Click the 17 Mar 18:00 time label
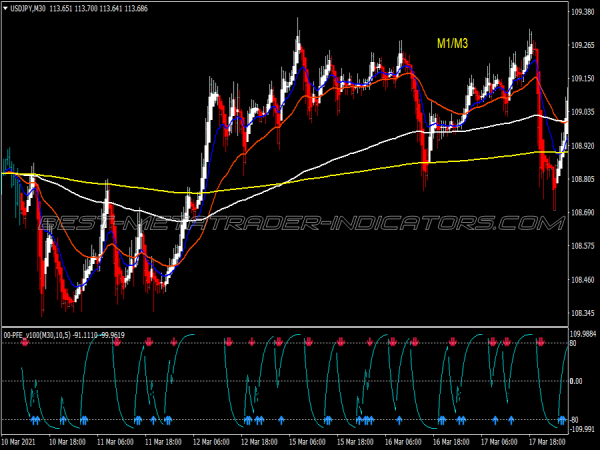The image size is (600, 450). 548,441
